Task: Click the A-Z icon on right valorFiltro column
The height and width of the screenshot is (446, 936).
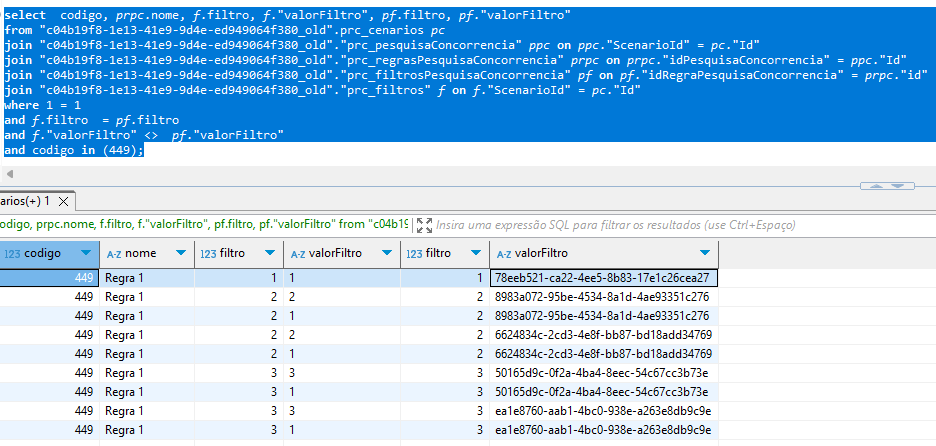Action: pos(504,254)
